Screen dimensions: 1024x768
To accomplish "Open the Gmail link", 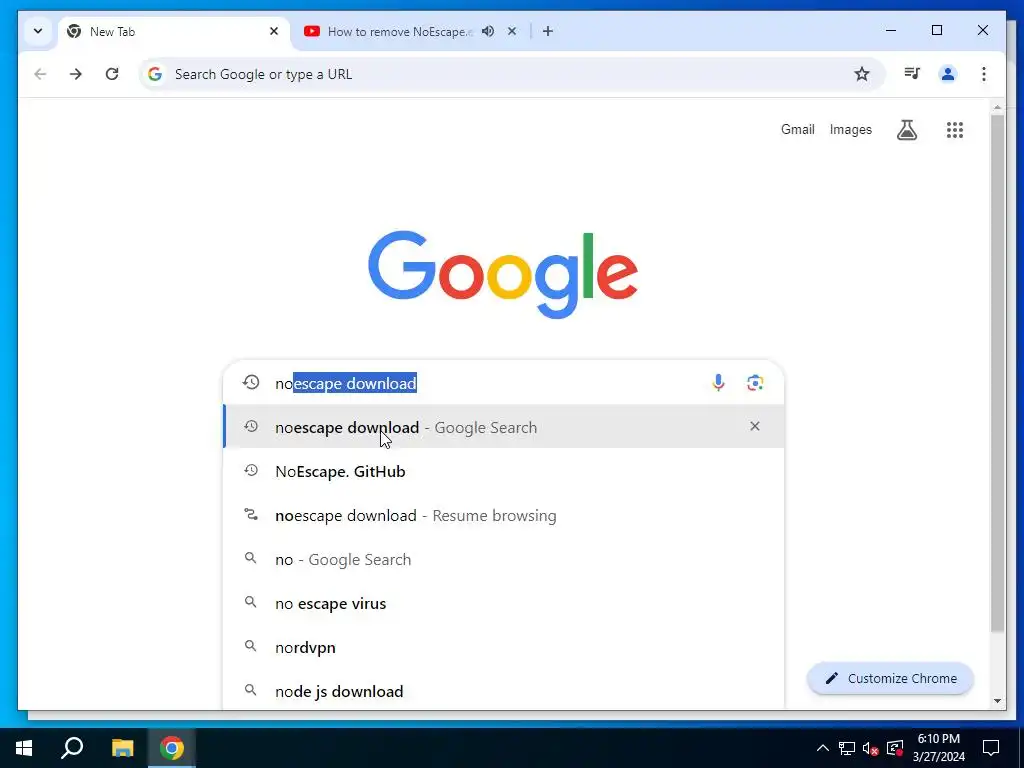I will coord(797,129).
